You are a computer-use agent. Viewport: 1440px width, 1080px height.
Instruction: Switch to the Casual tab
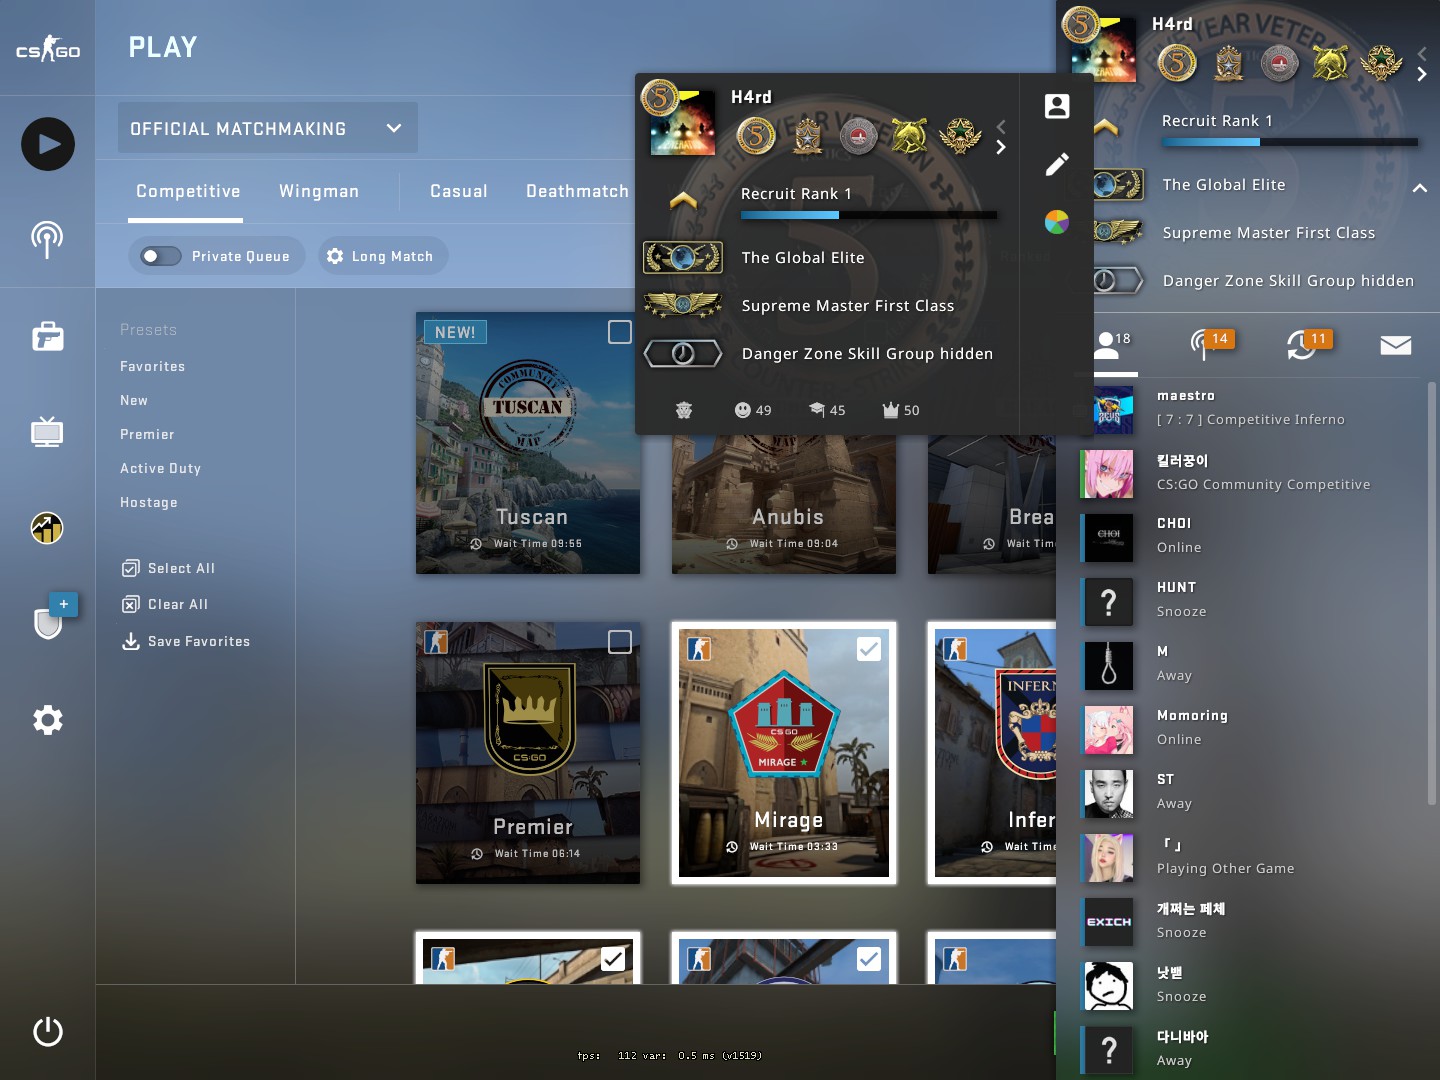[459, 191]
